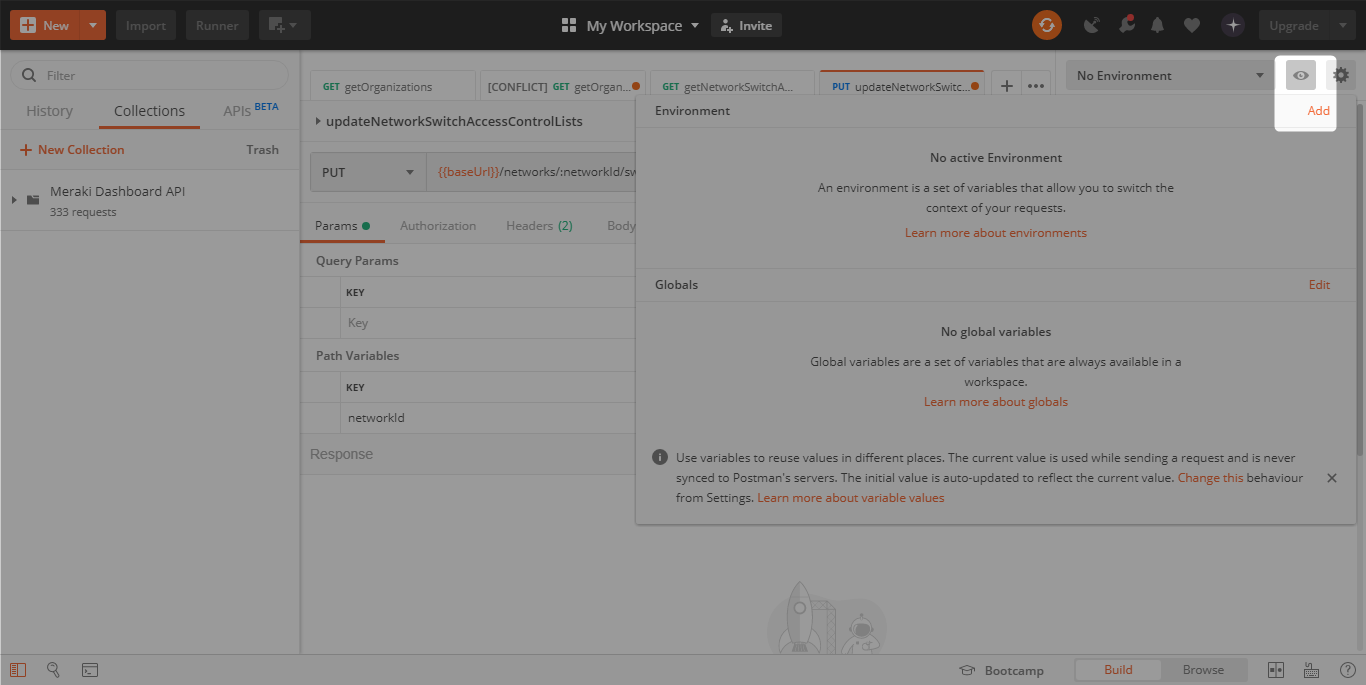
Task: Select the Authorization tab
Action: tap(438, 226)
